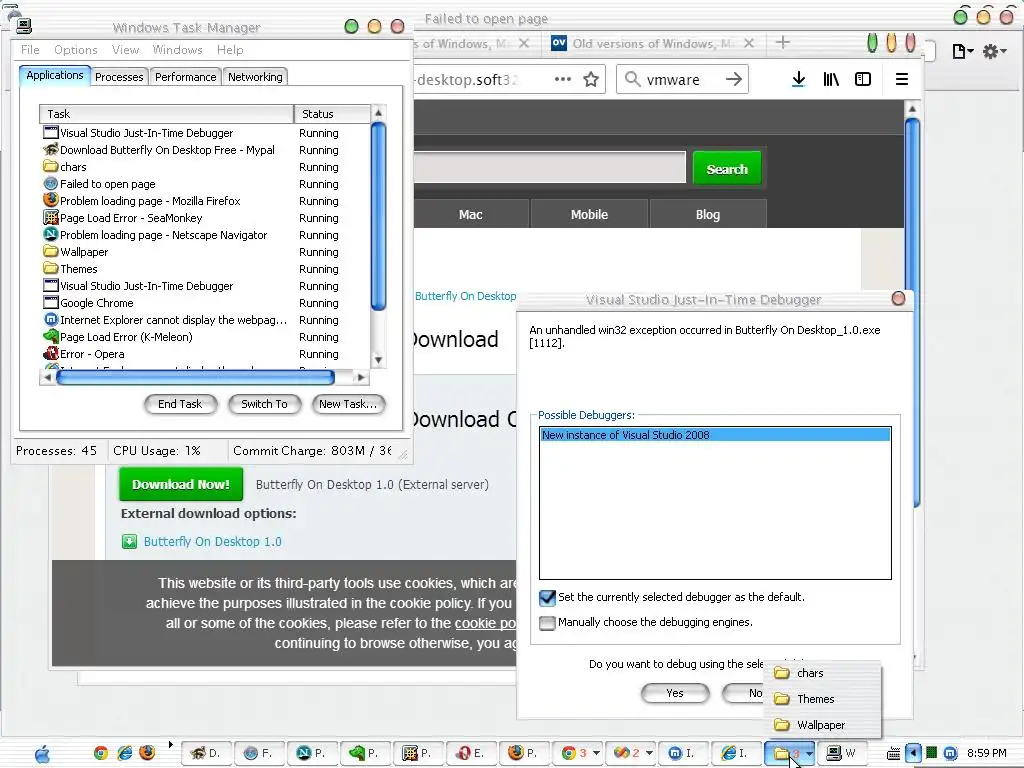Click the keyboard icon in the system tray
Image resolution: width=1024 pixels, height=768 pixels.
(x=894, y=754)
